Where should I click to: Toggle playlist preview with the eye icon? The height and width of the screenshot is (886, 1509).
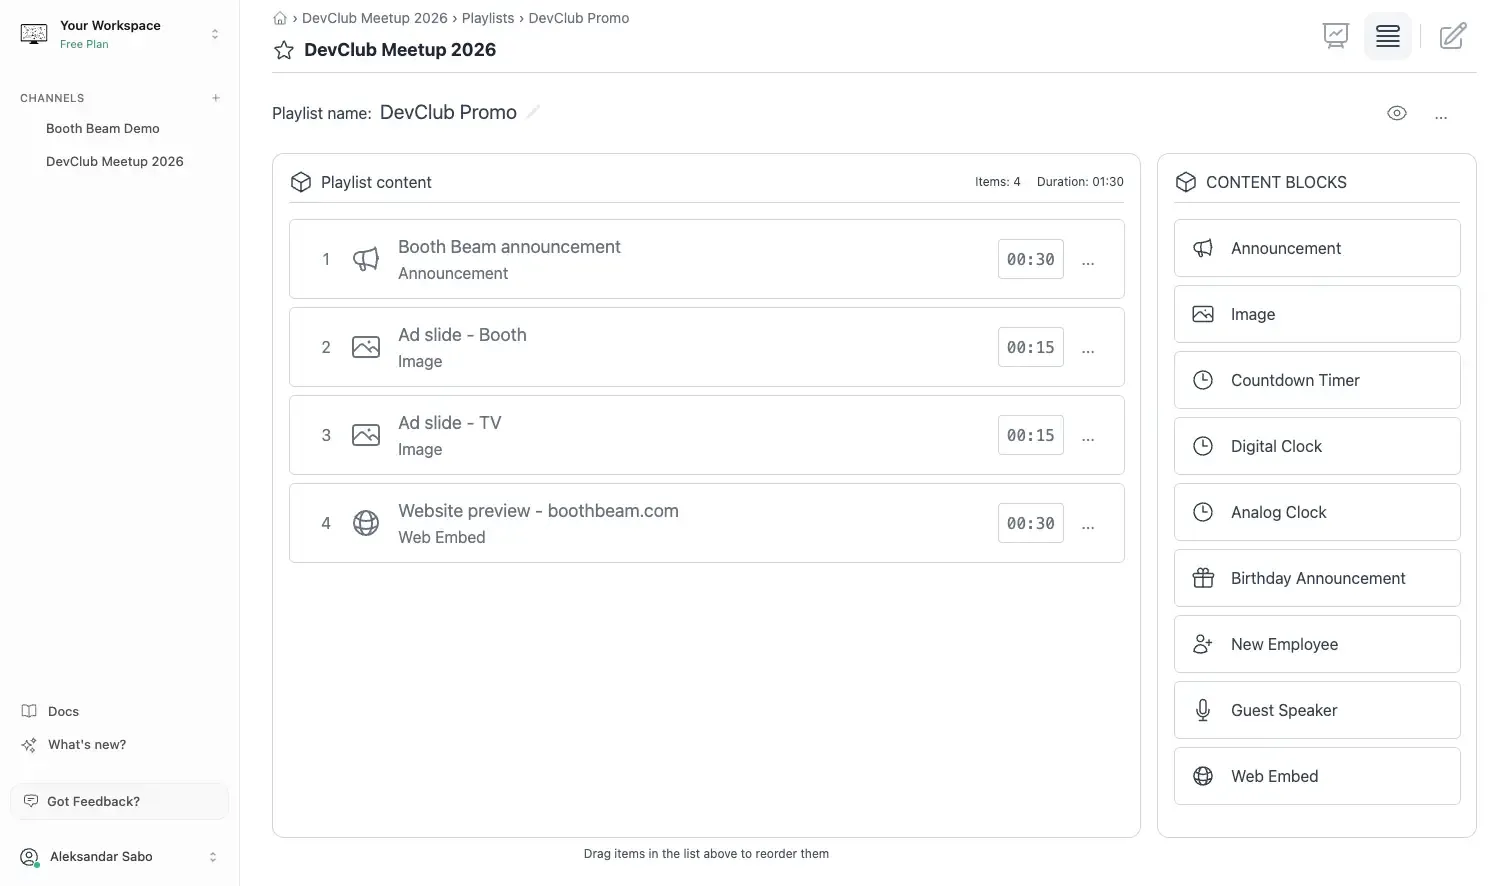1397,113
